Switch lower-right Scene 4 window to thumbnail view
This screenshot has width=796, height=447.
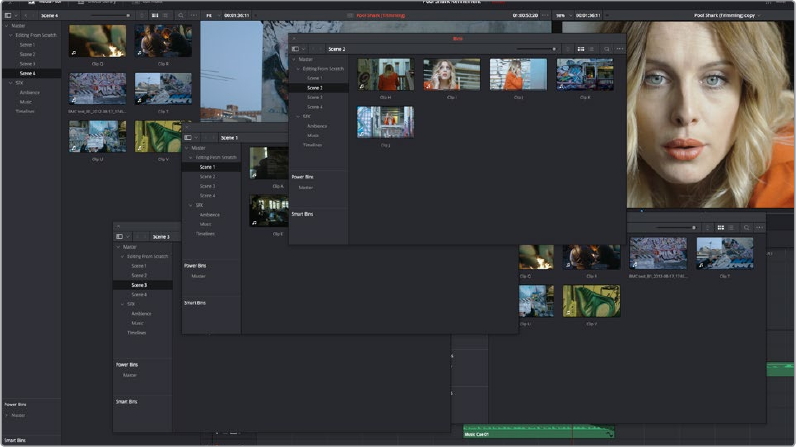720,228
